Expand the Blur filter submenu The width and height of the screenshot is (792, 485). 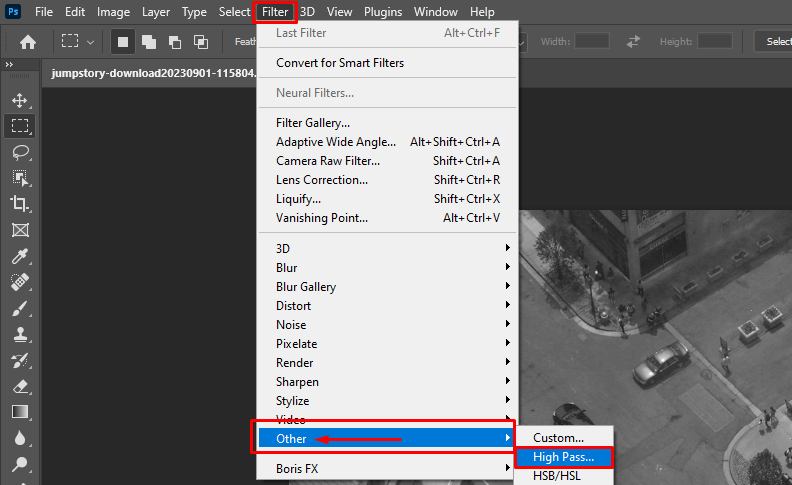click(x=385, y=267)
